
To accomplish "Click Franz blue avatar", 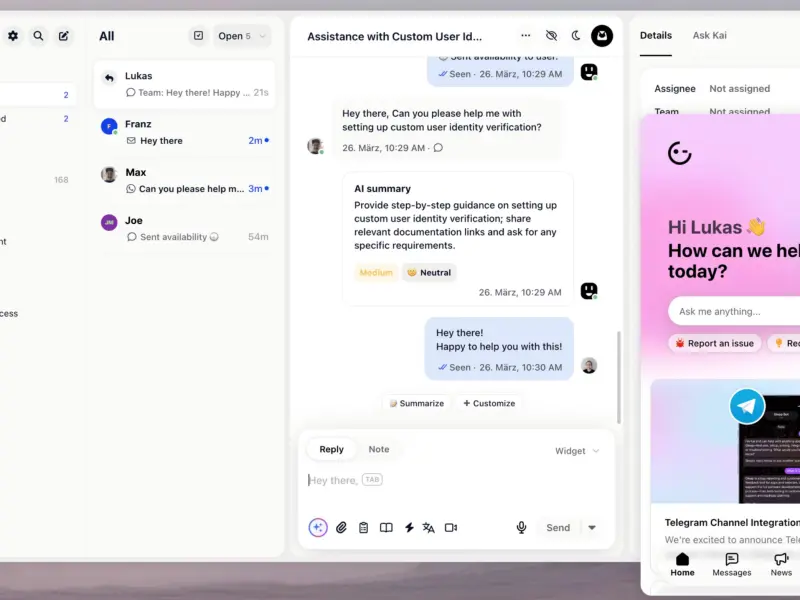I will (x=109, y=126).
